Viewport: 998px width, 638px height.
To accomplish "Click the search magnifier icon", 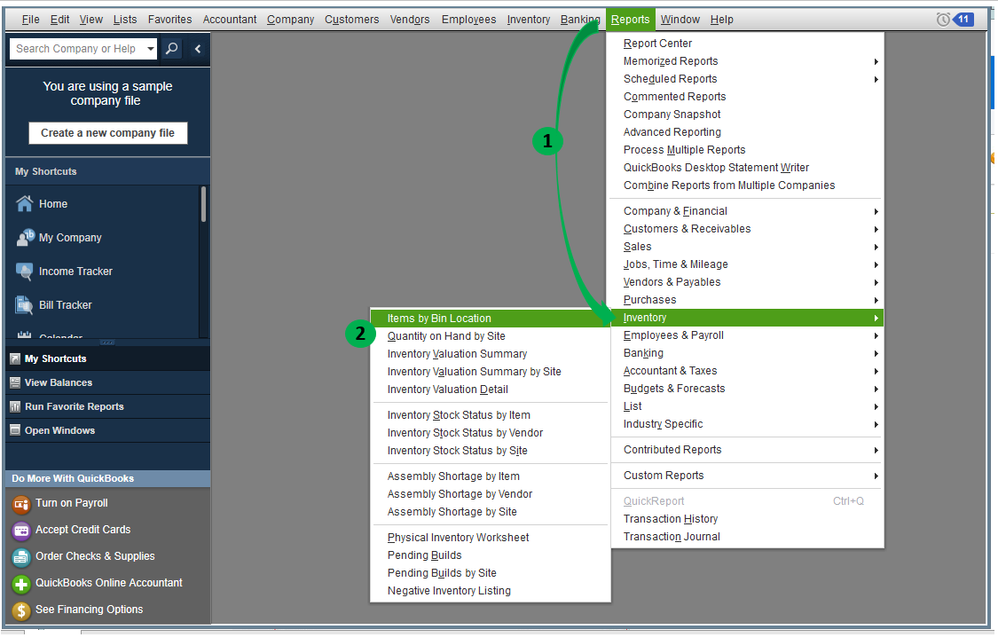I will [172, 48].
